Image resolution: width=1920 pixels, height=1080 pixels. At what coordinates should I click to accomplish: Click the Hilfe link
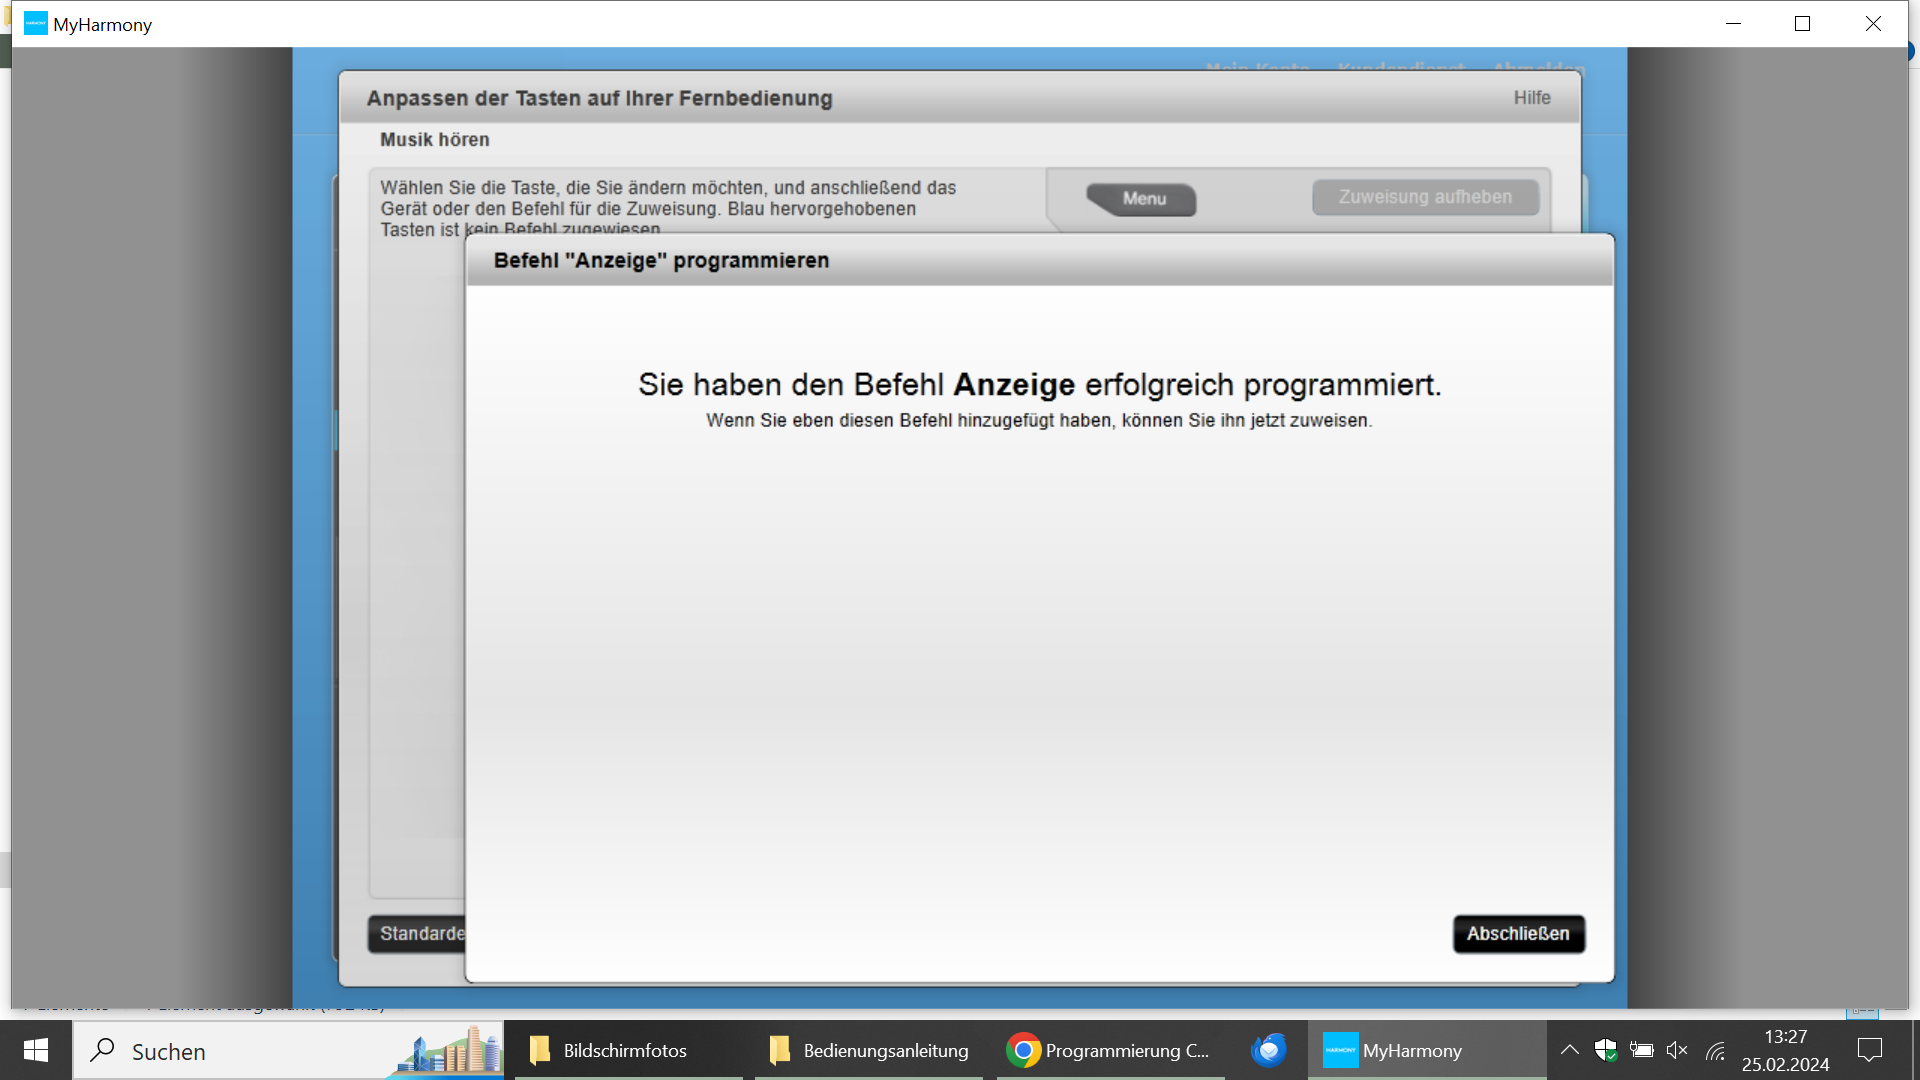click(1531, 98)
